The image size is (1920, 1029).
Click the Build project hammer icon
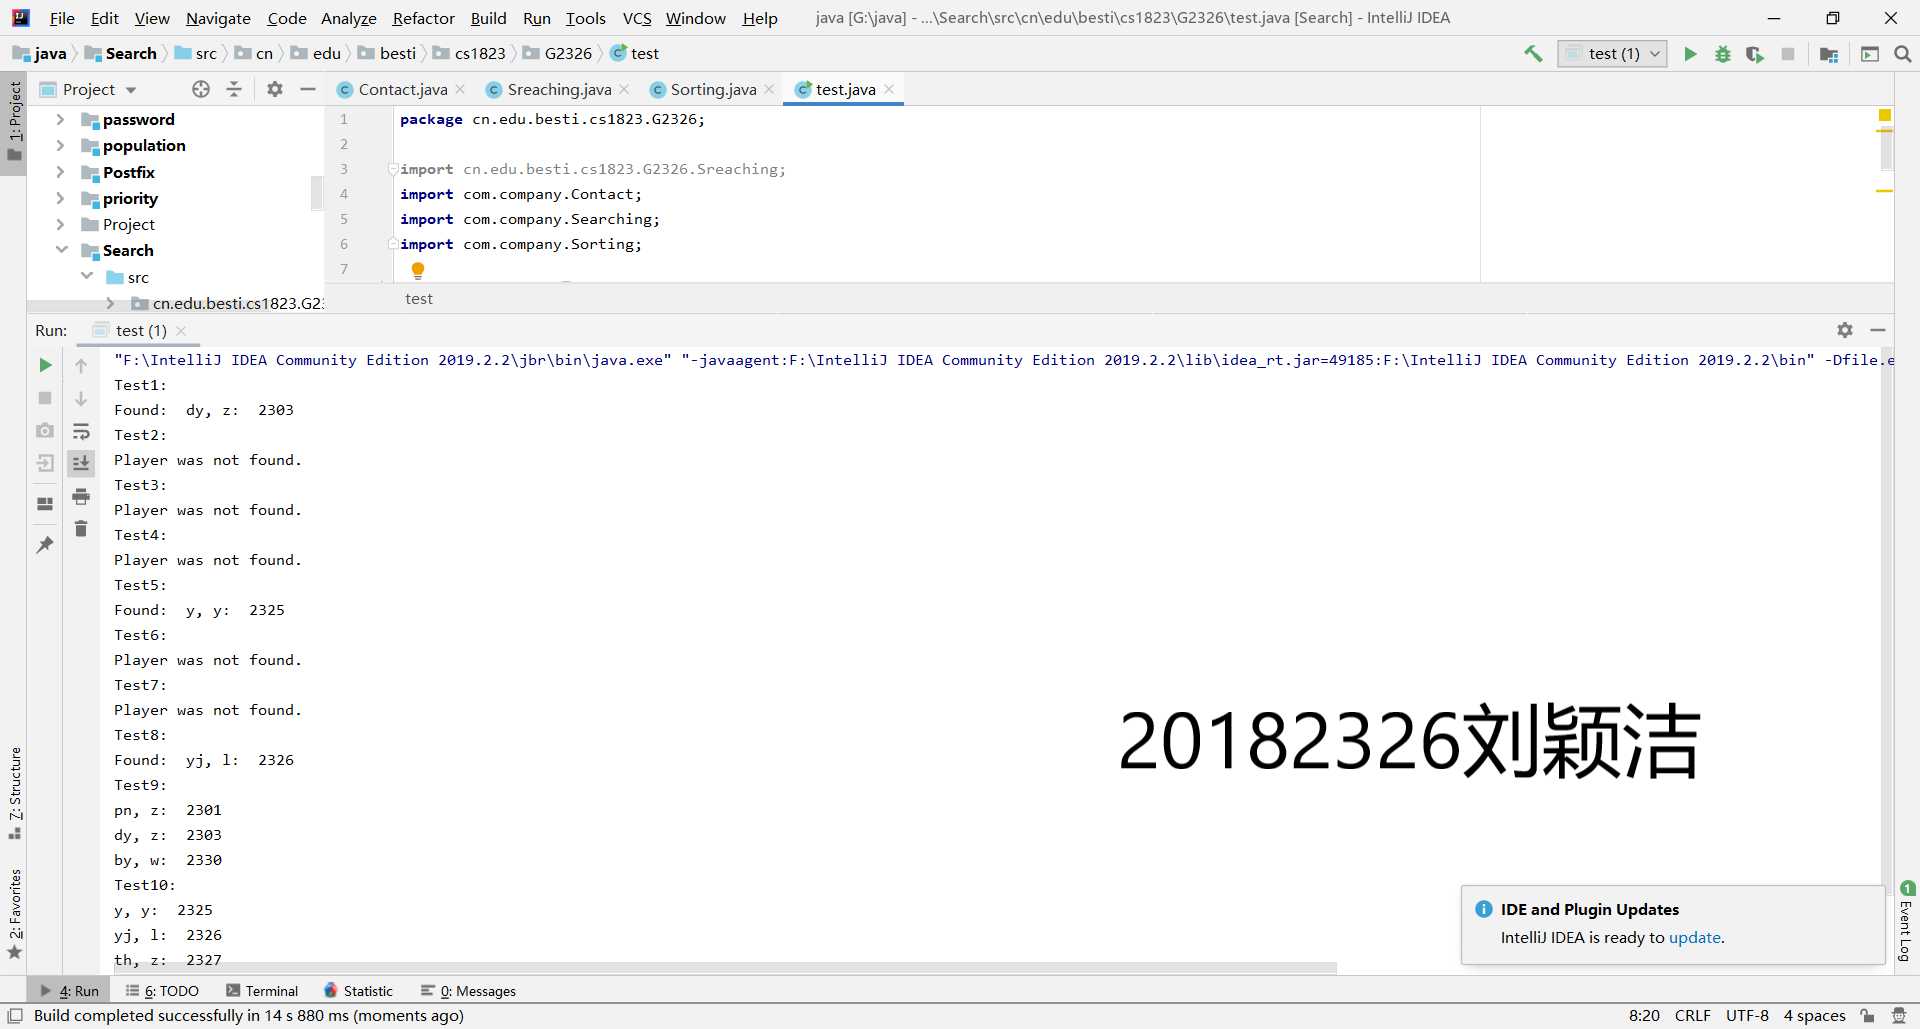[1533, 54]
